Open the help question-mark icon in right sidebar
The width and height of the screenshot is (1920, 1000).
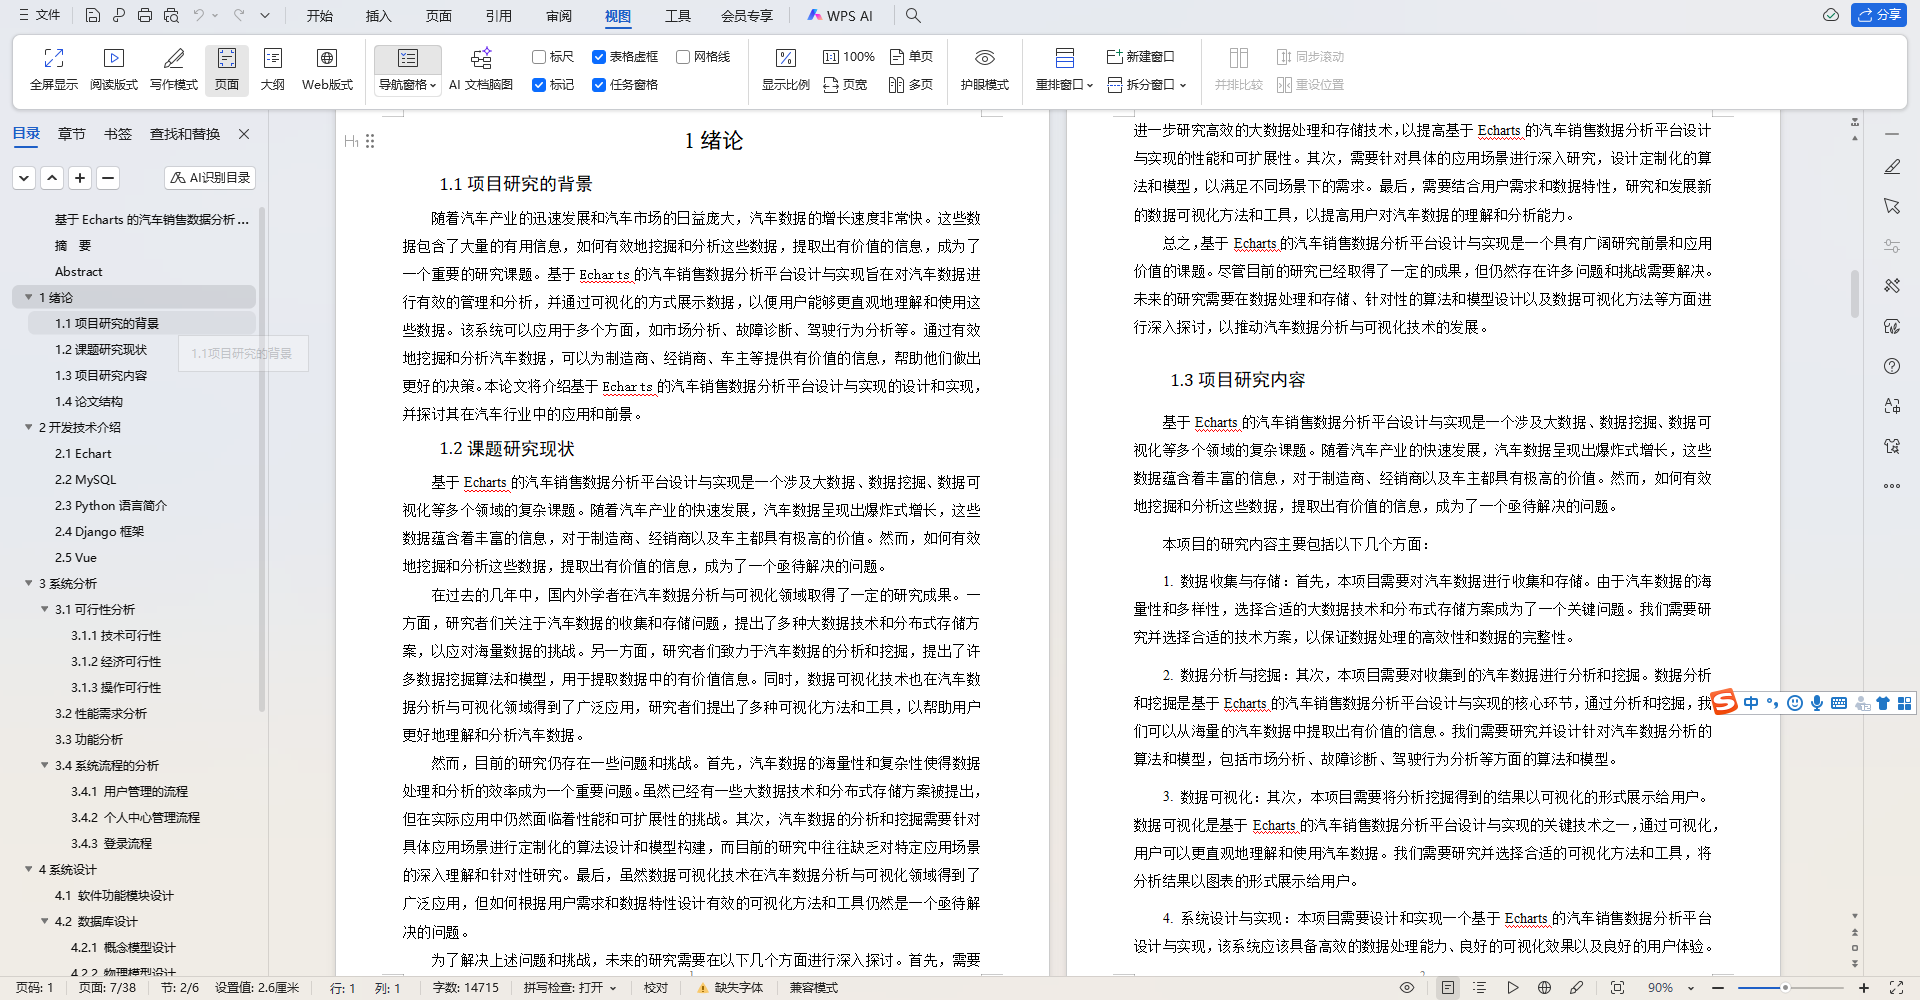pyautogui.click(x=1892, y=366)
